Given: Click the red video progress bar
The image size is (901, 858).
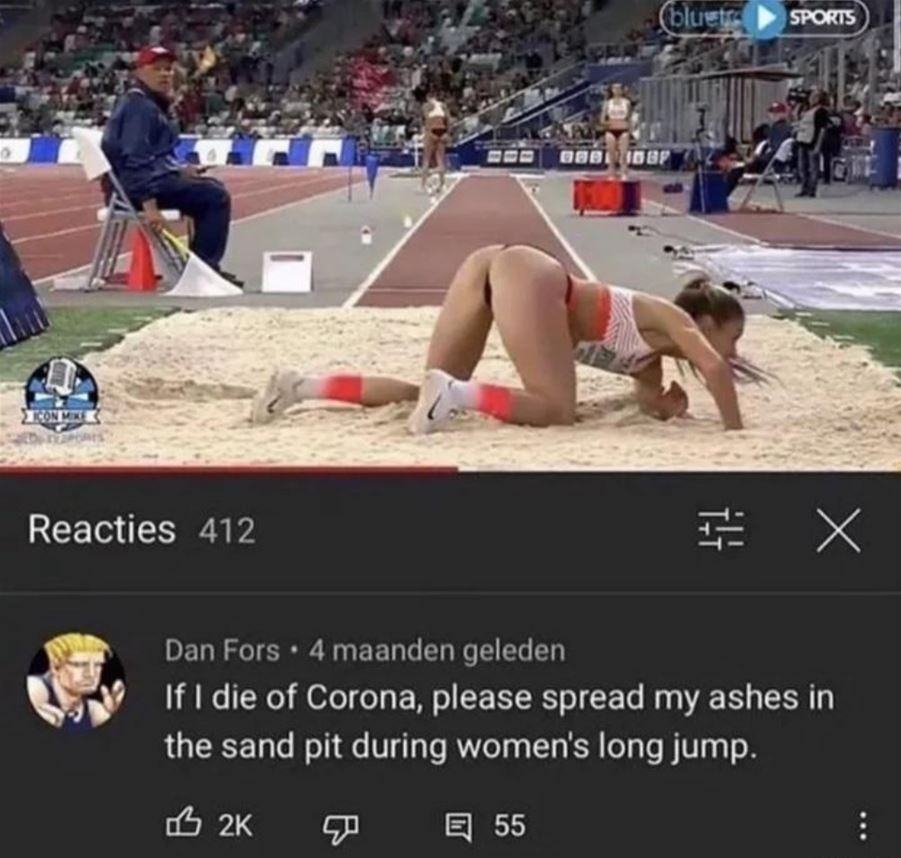Looking at the screenshot, I should tap(229, 470).
